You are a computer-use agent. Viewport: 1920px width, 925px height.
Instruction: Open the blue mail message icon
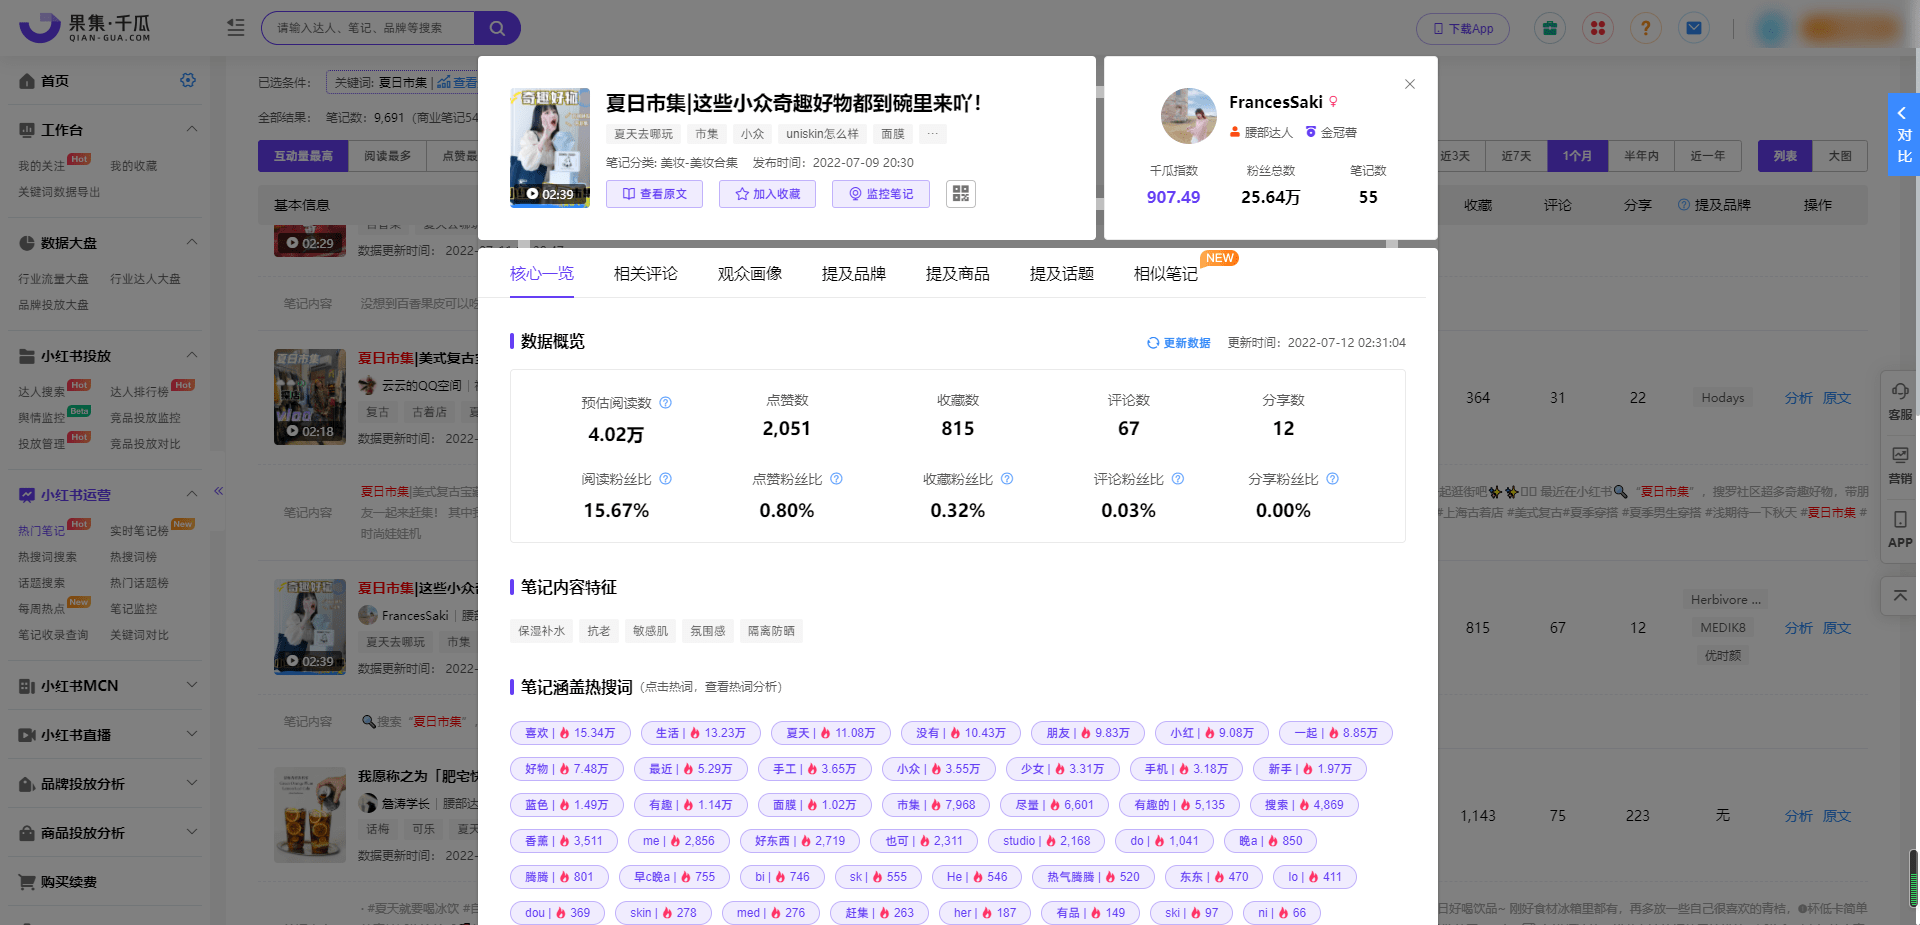pos(1693,28)
